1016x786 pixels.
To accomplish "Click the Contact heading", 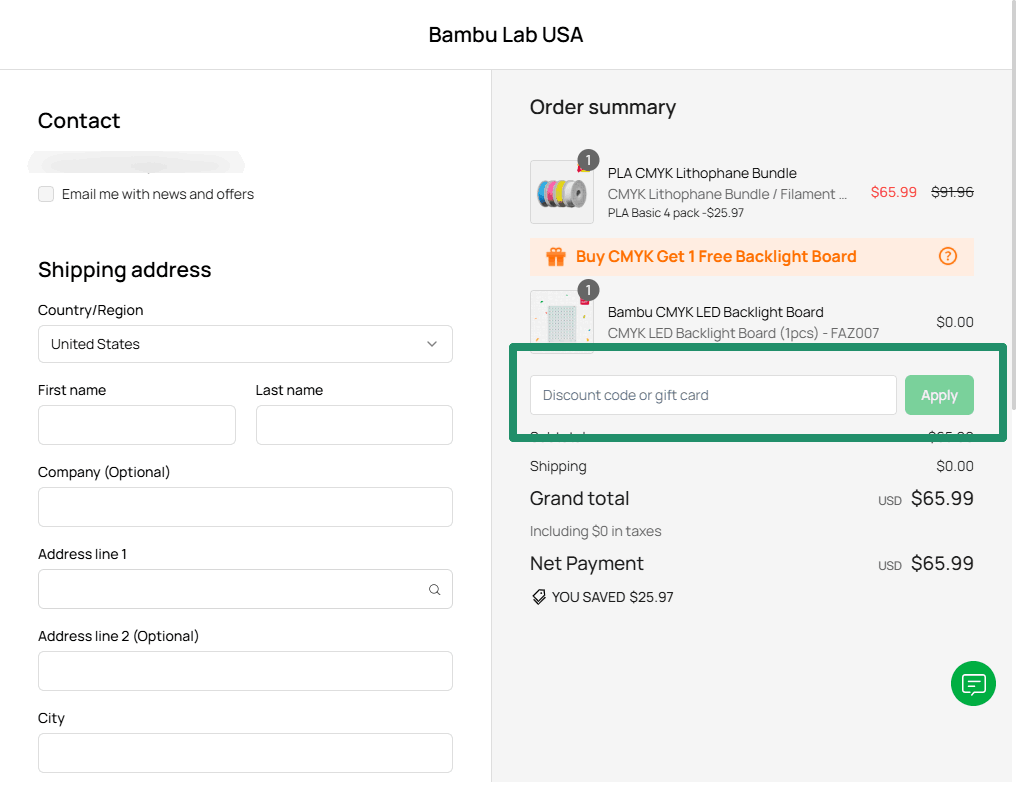I will pos(79,121).
